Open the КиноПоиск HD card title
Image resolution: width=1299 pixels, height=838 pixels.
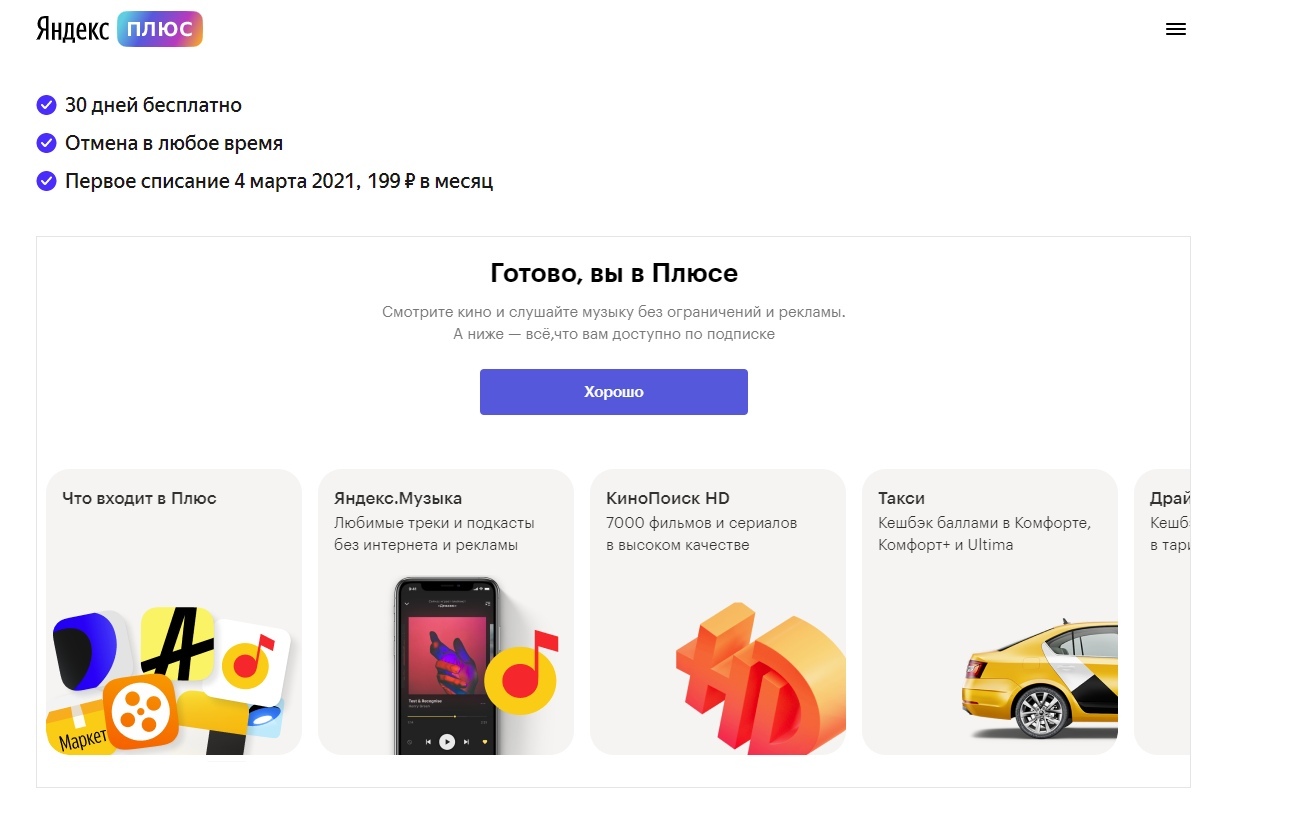click(668, 498)
